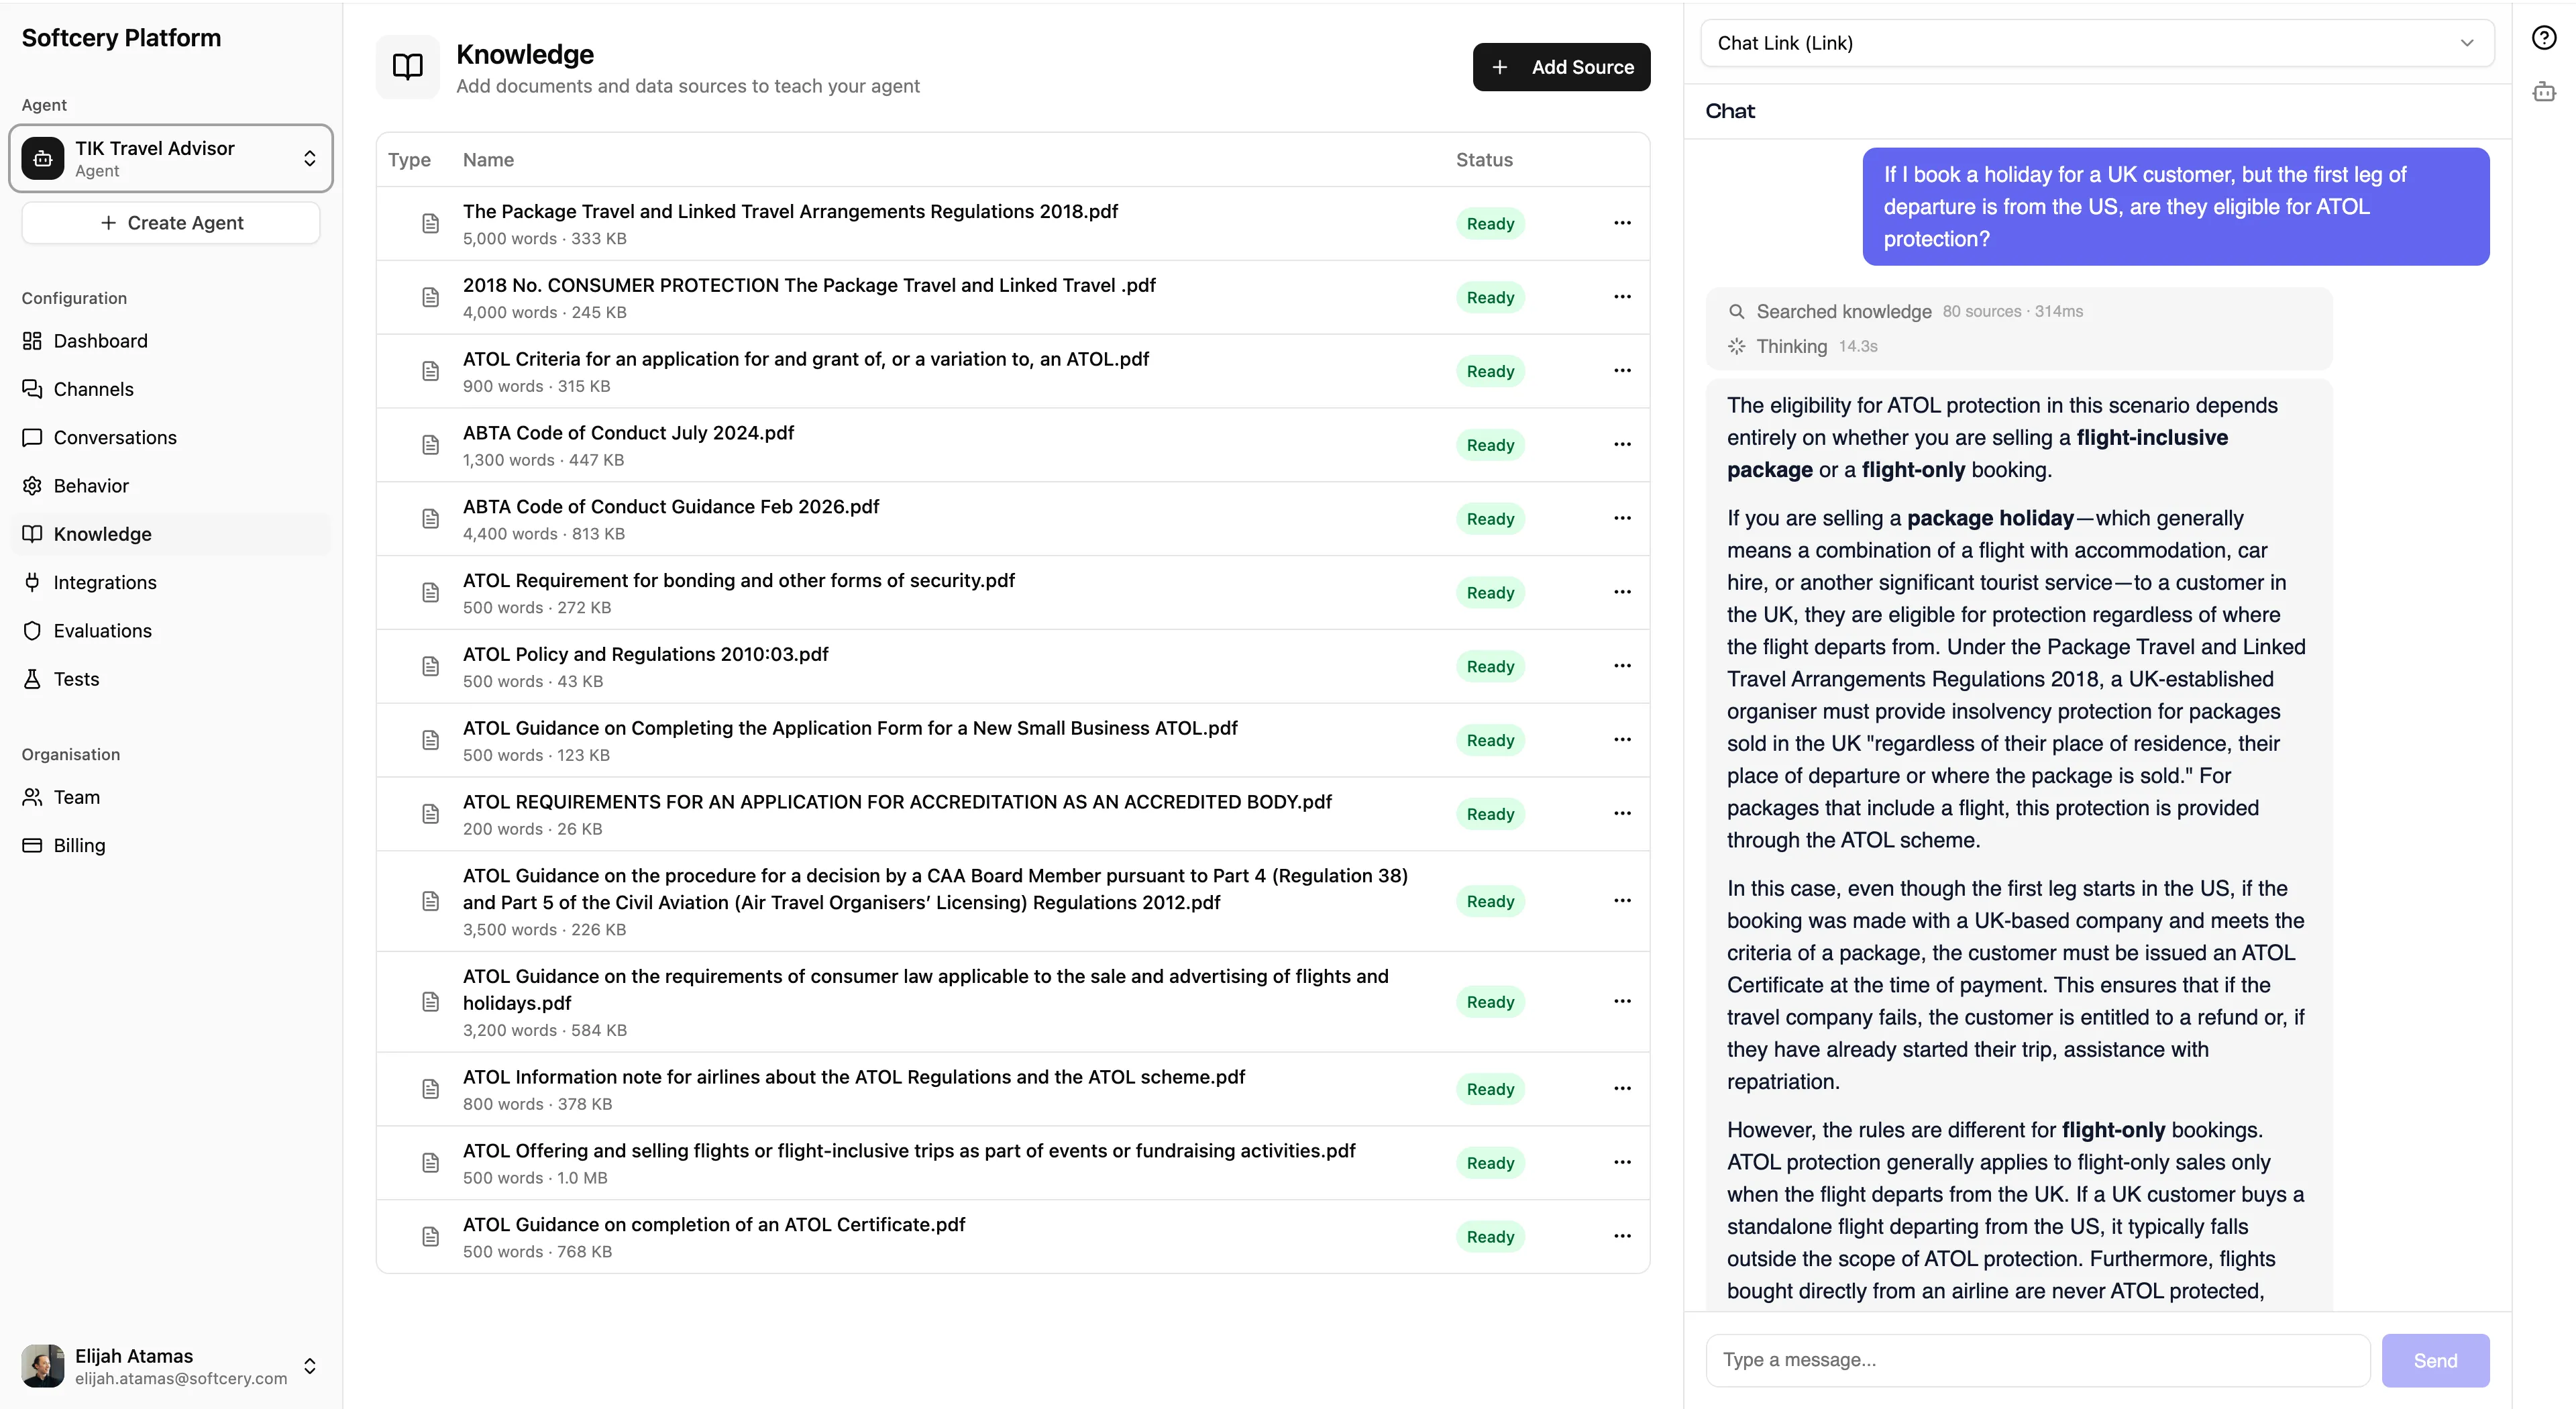Image resolution: width=2576 pixels, height=1409 pixels.
Task: Click the Billing card icon in sidebar
Action: (32, 845)
